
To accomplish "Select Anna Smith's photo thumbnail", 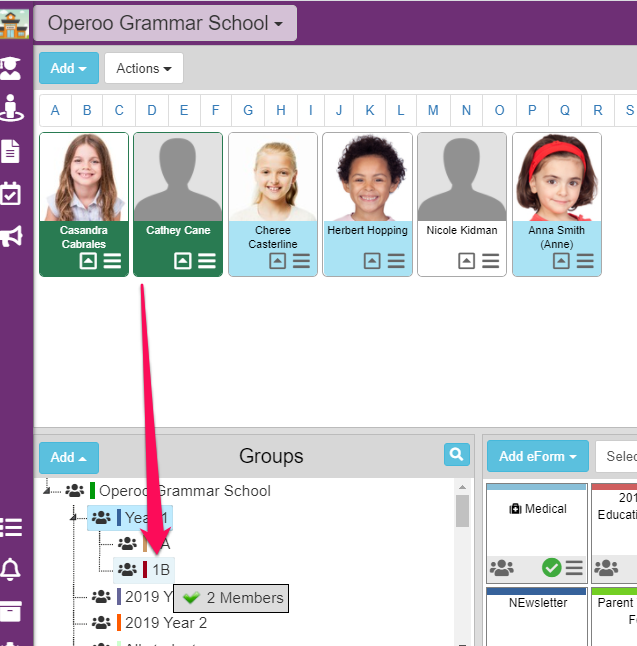I will (x=556, y=178).
